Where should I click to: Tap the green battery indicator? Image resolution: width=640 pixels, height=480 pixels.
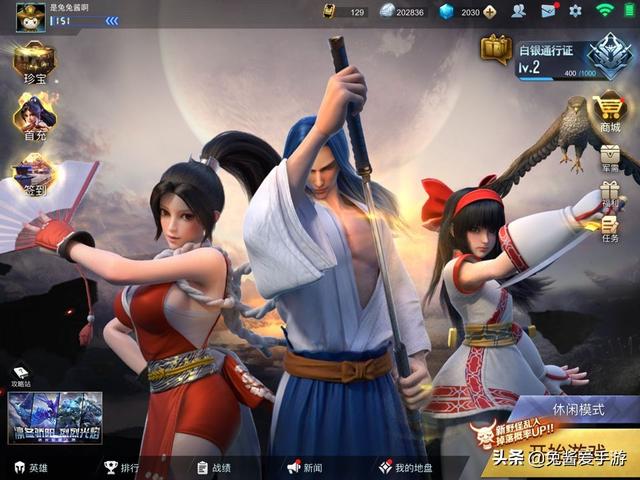(630, 10)
